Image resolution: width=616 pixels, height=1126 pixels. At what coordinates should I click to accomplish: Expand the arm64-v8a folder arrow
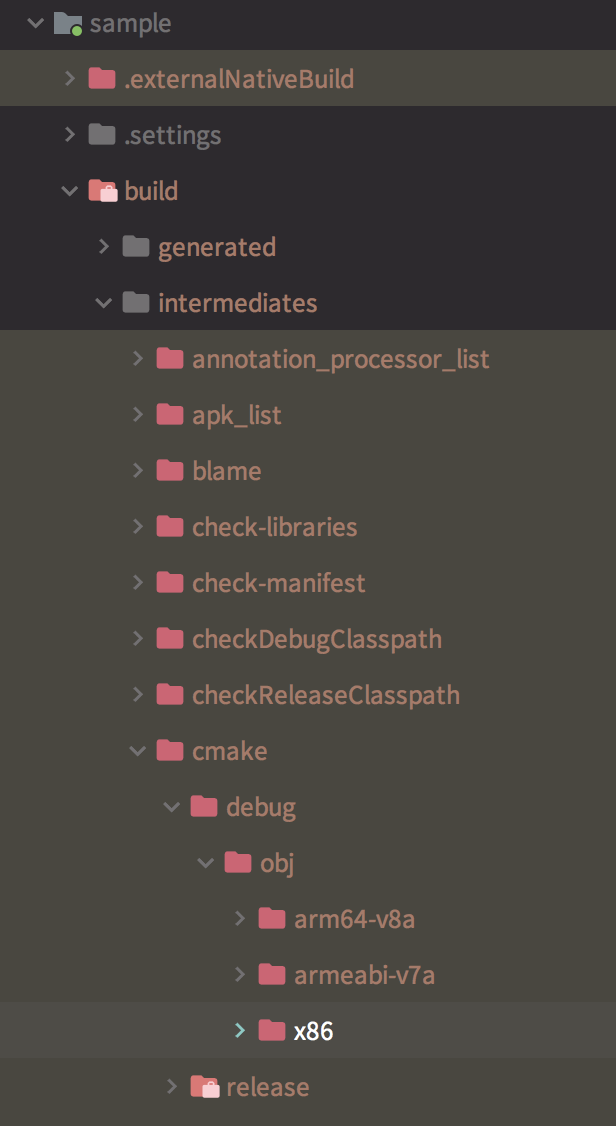[240, 918]
